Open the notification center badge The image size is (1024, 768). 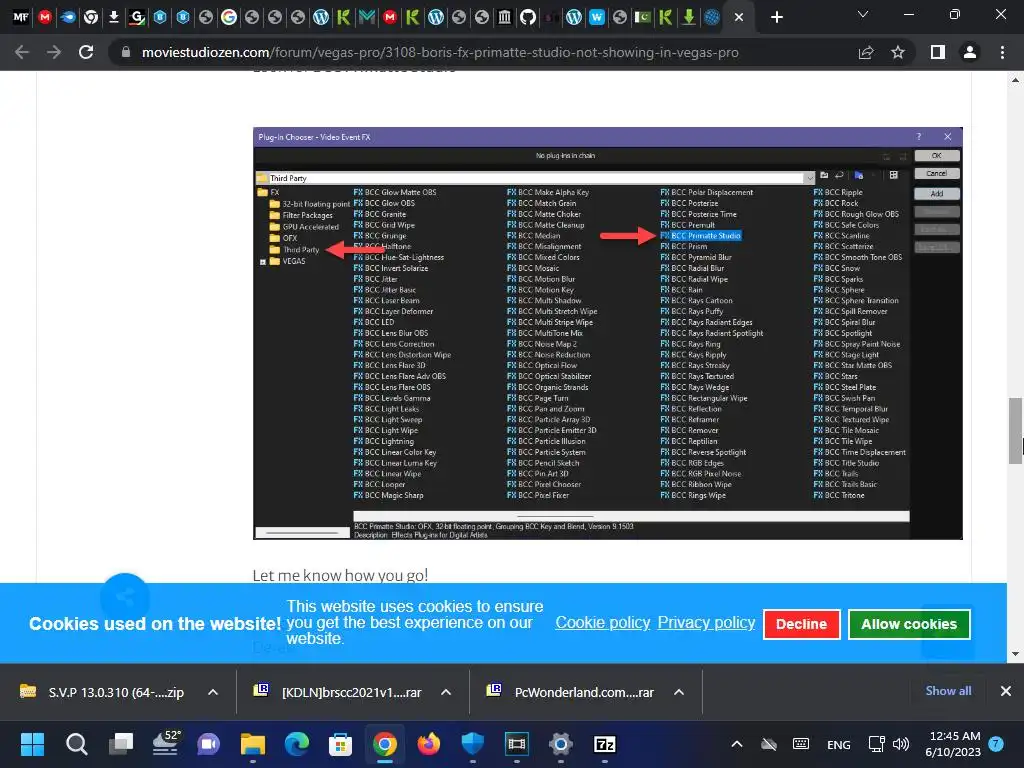pyautogui.click(x=996, y=744)
